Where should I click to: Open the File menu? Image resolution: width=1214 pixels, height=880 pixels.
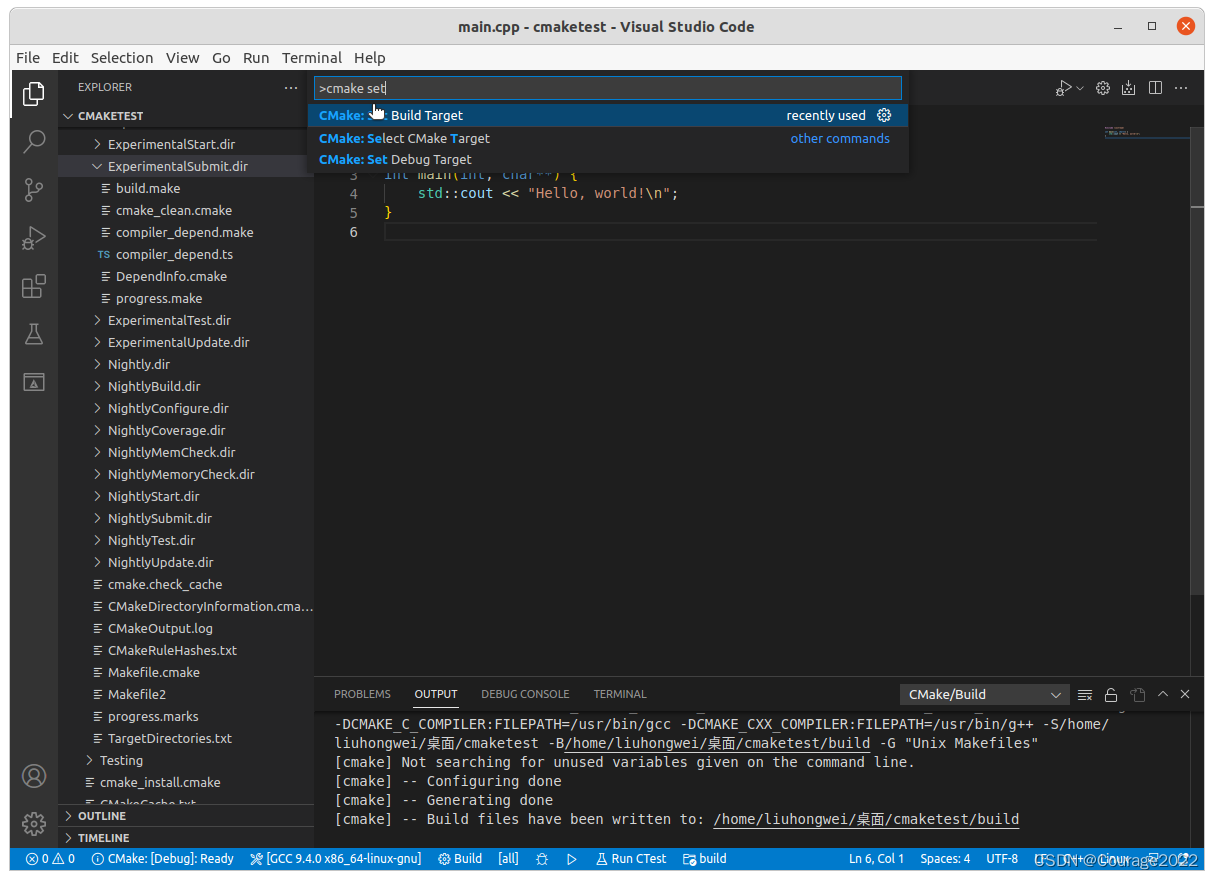[28, 58]
